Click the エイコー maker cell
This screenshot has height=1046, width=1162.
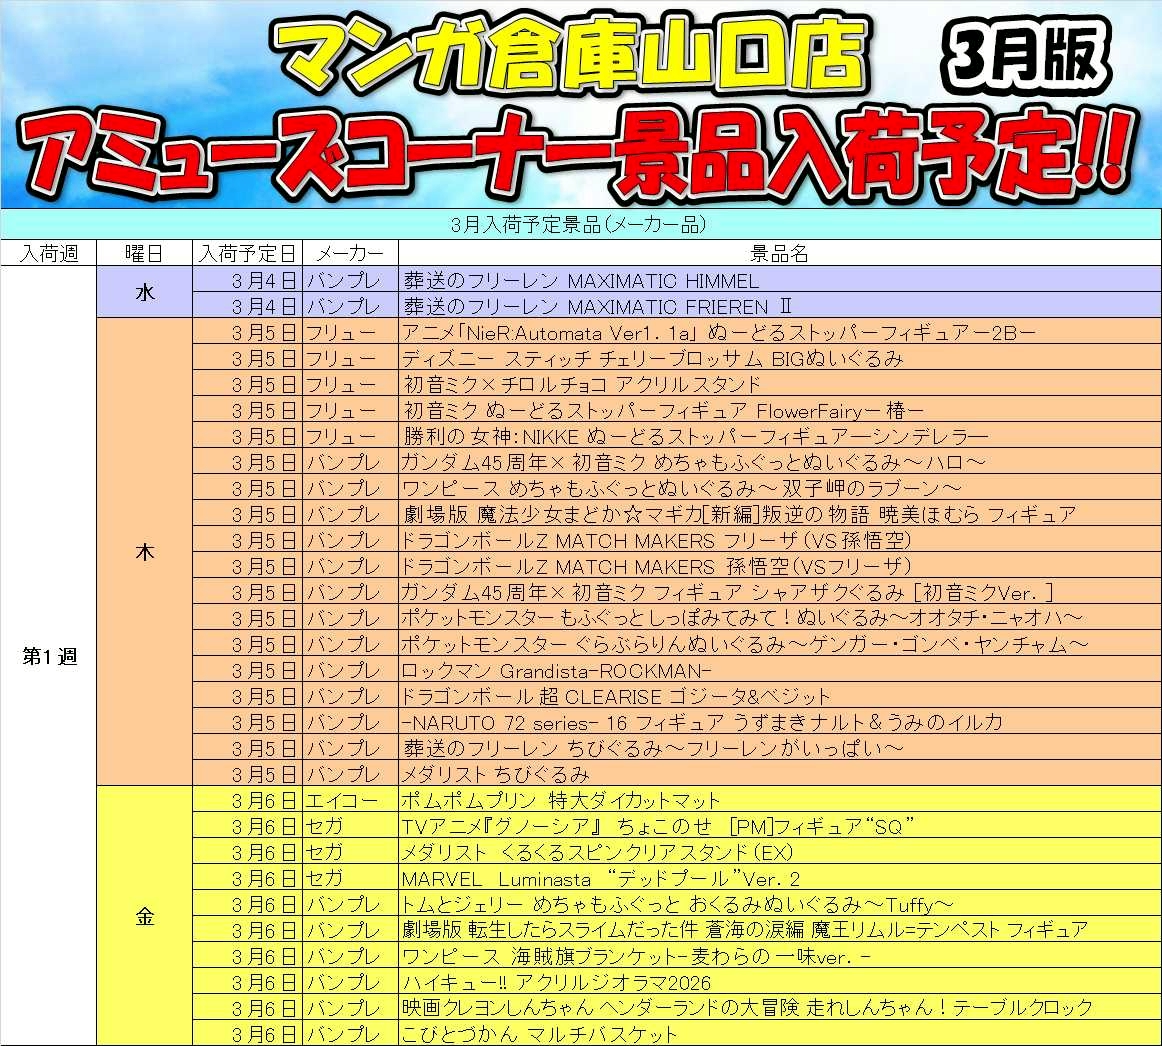pyautogui.click(x=342, y=801)
